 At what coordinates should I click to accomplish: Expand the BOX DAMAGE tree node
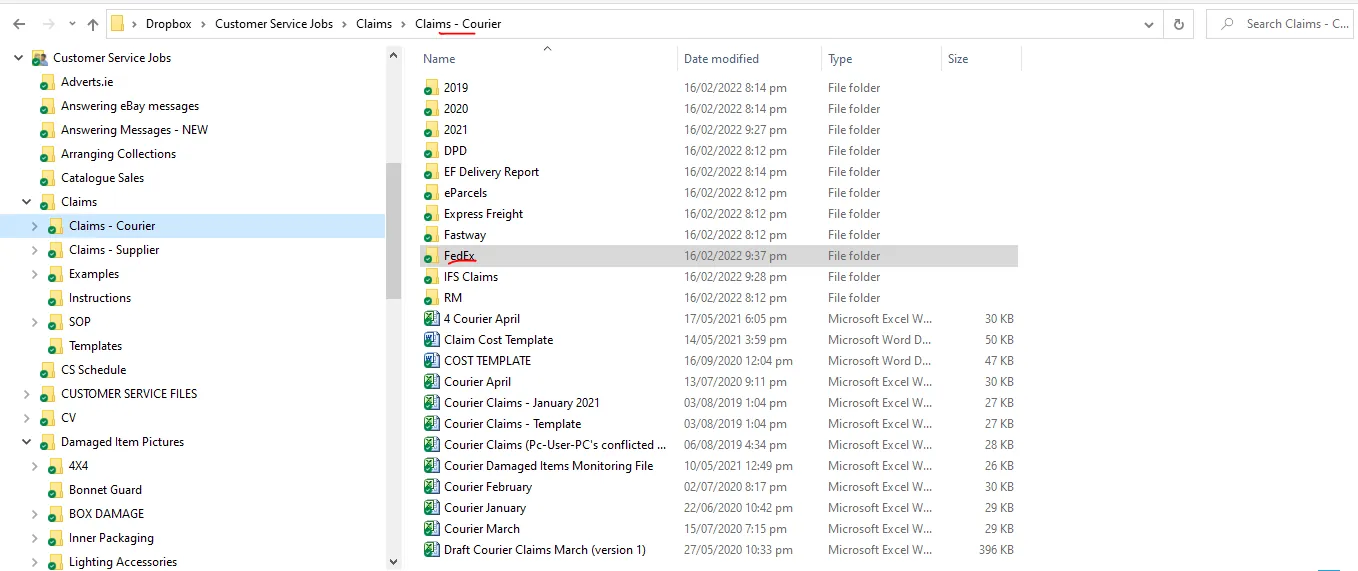click(x=35, y=514)
